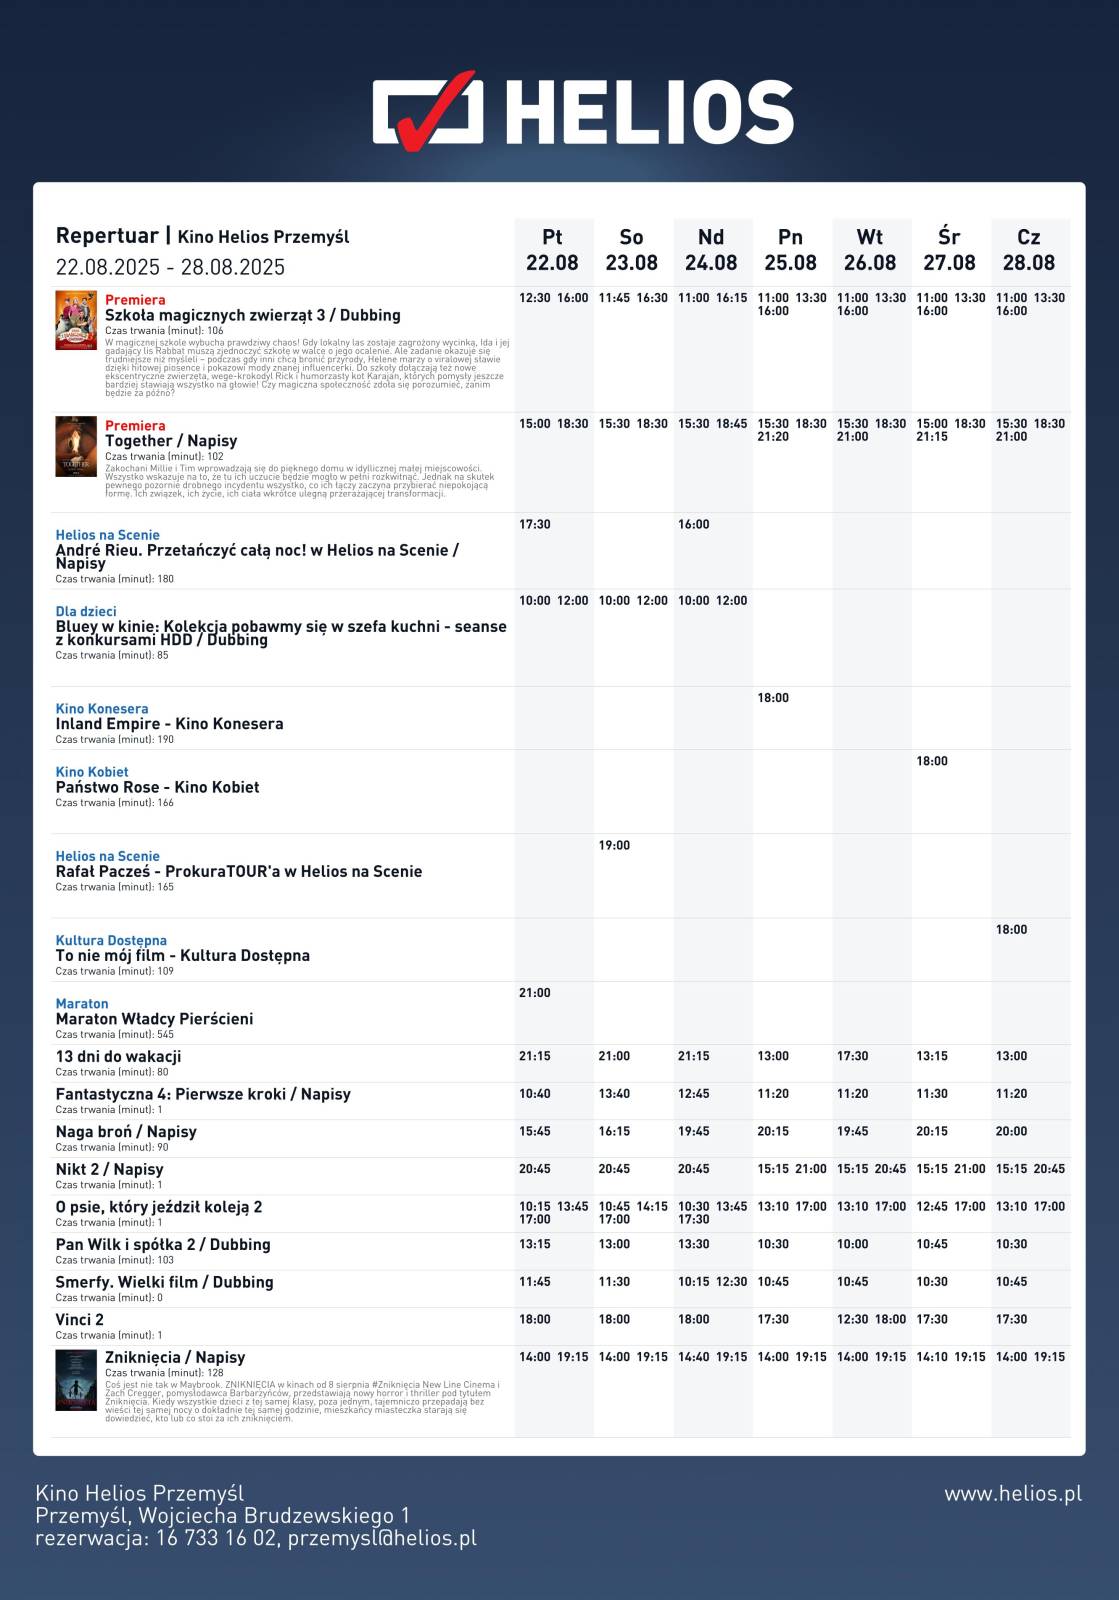The width and height of the screenshot is (1119, 1600).
Task: Open O psie, który jeździł koleją 2 title
Action: pos(159,1207)
